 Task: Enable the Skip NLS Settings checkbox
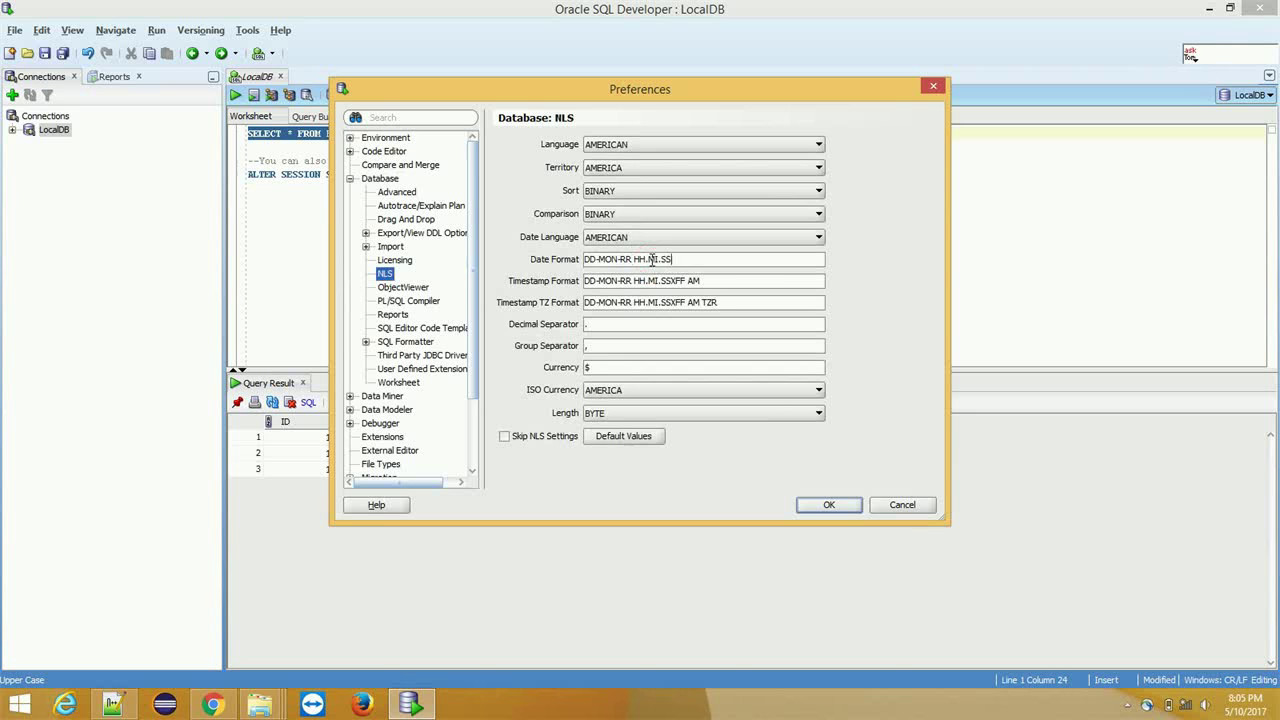(x=504, y=436)
